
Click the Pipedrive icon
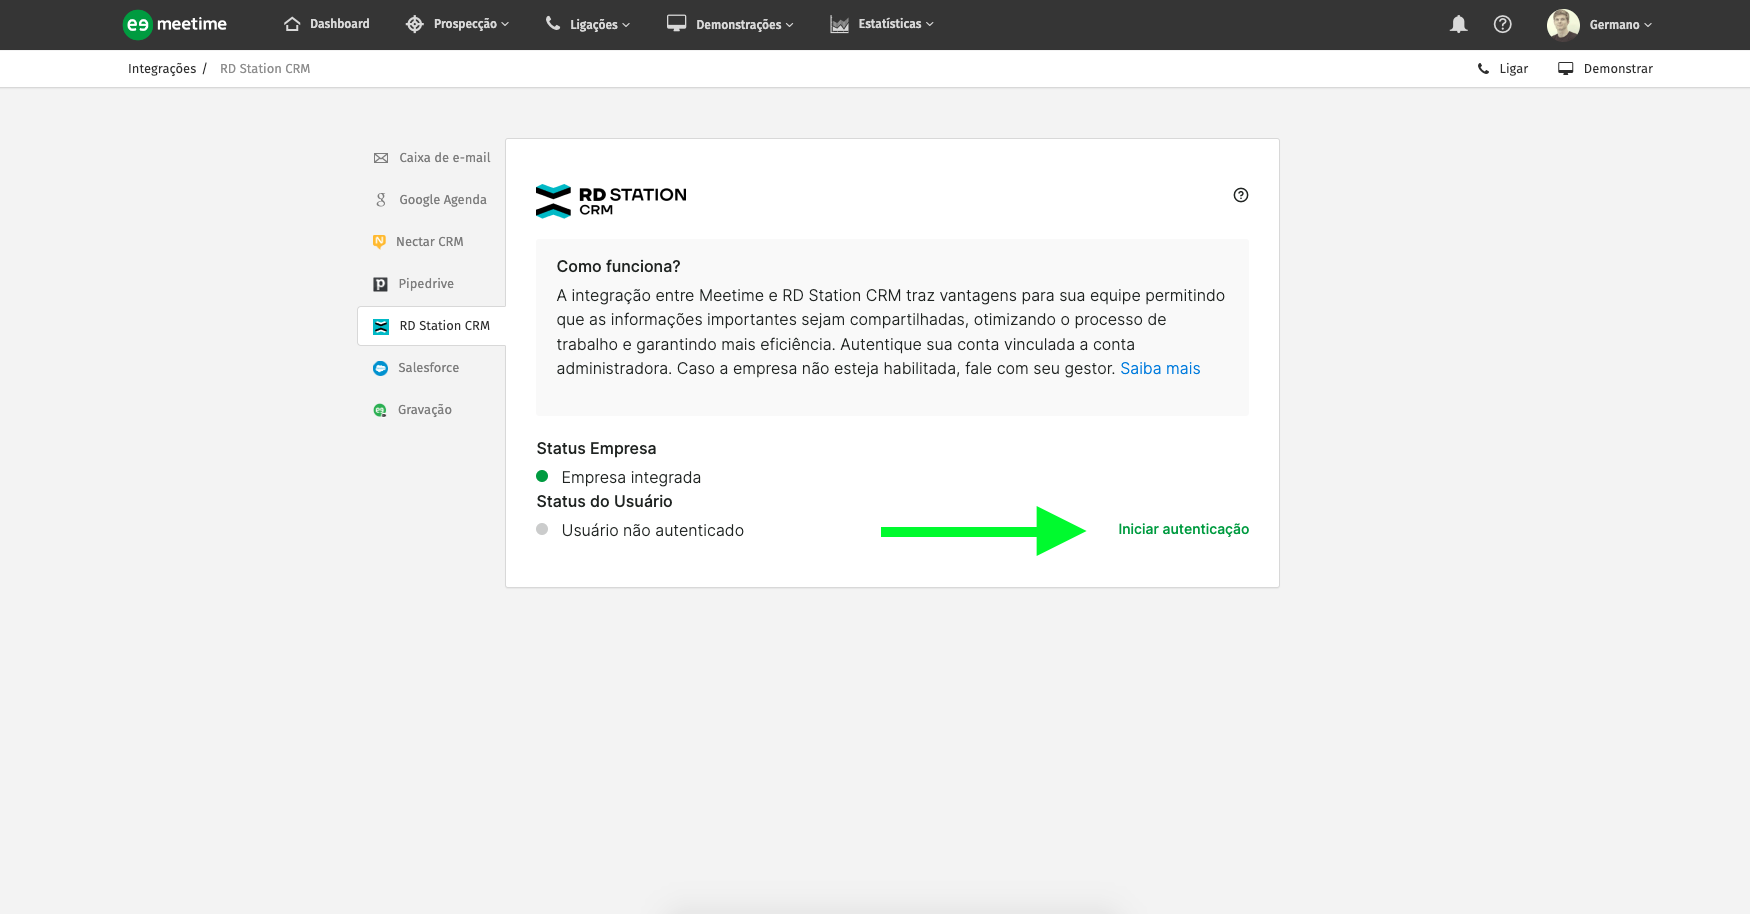tap(380, 284)
